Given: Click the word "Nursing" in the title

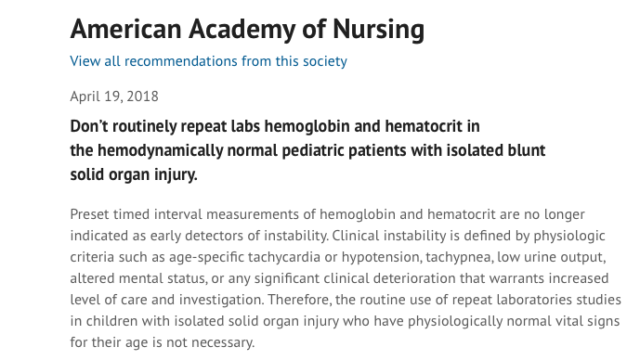Looking at the screenshot, I should click(378, 30).
